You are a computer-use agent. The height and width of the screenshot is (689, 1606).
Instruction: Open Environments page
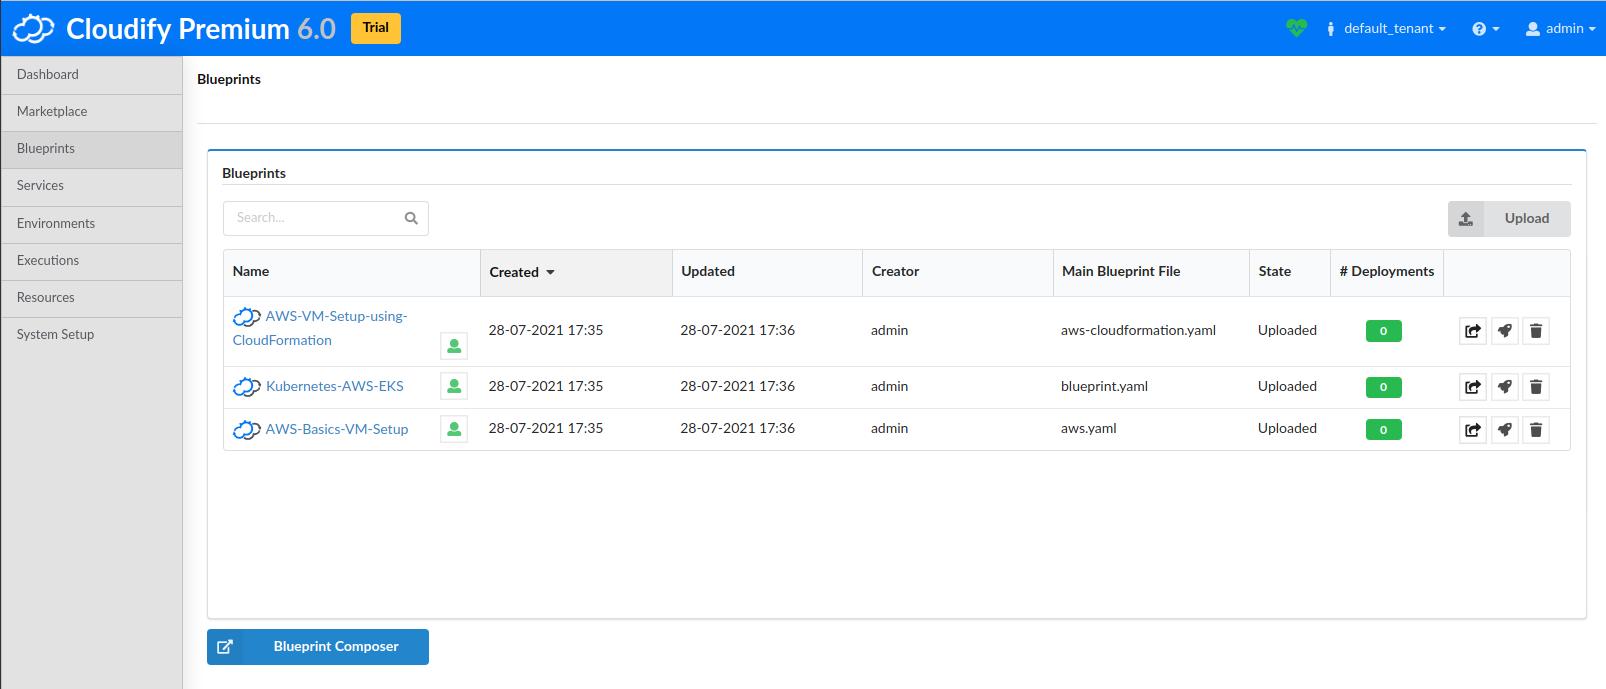91,224
